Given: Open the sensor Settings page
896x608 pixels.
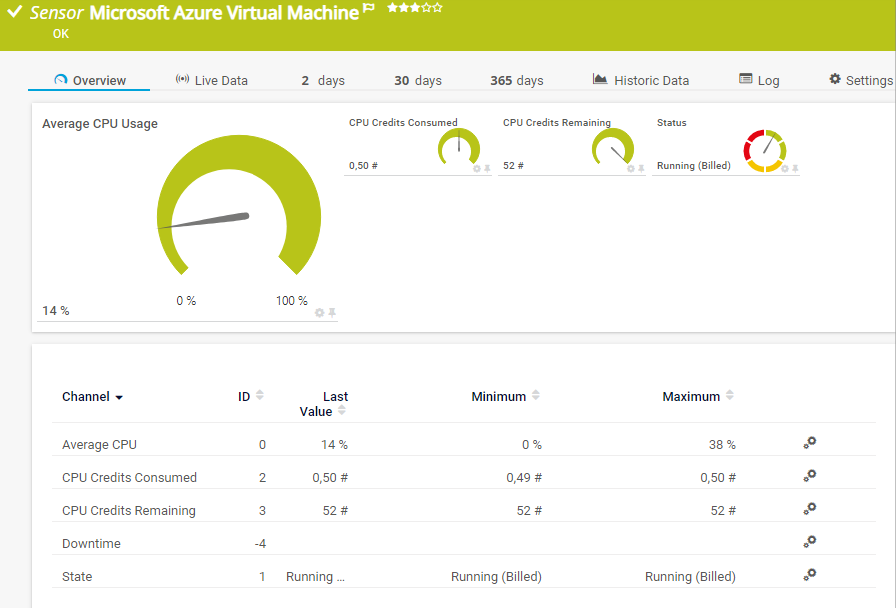Looking at the screenshot, I should click(860, 80).
